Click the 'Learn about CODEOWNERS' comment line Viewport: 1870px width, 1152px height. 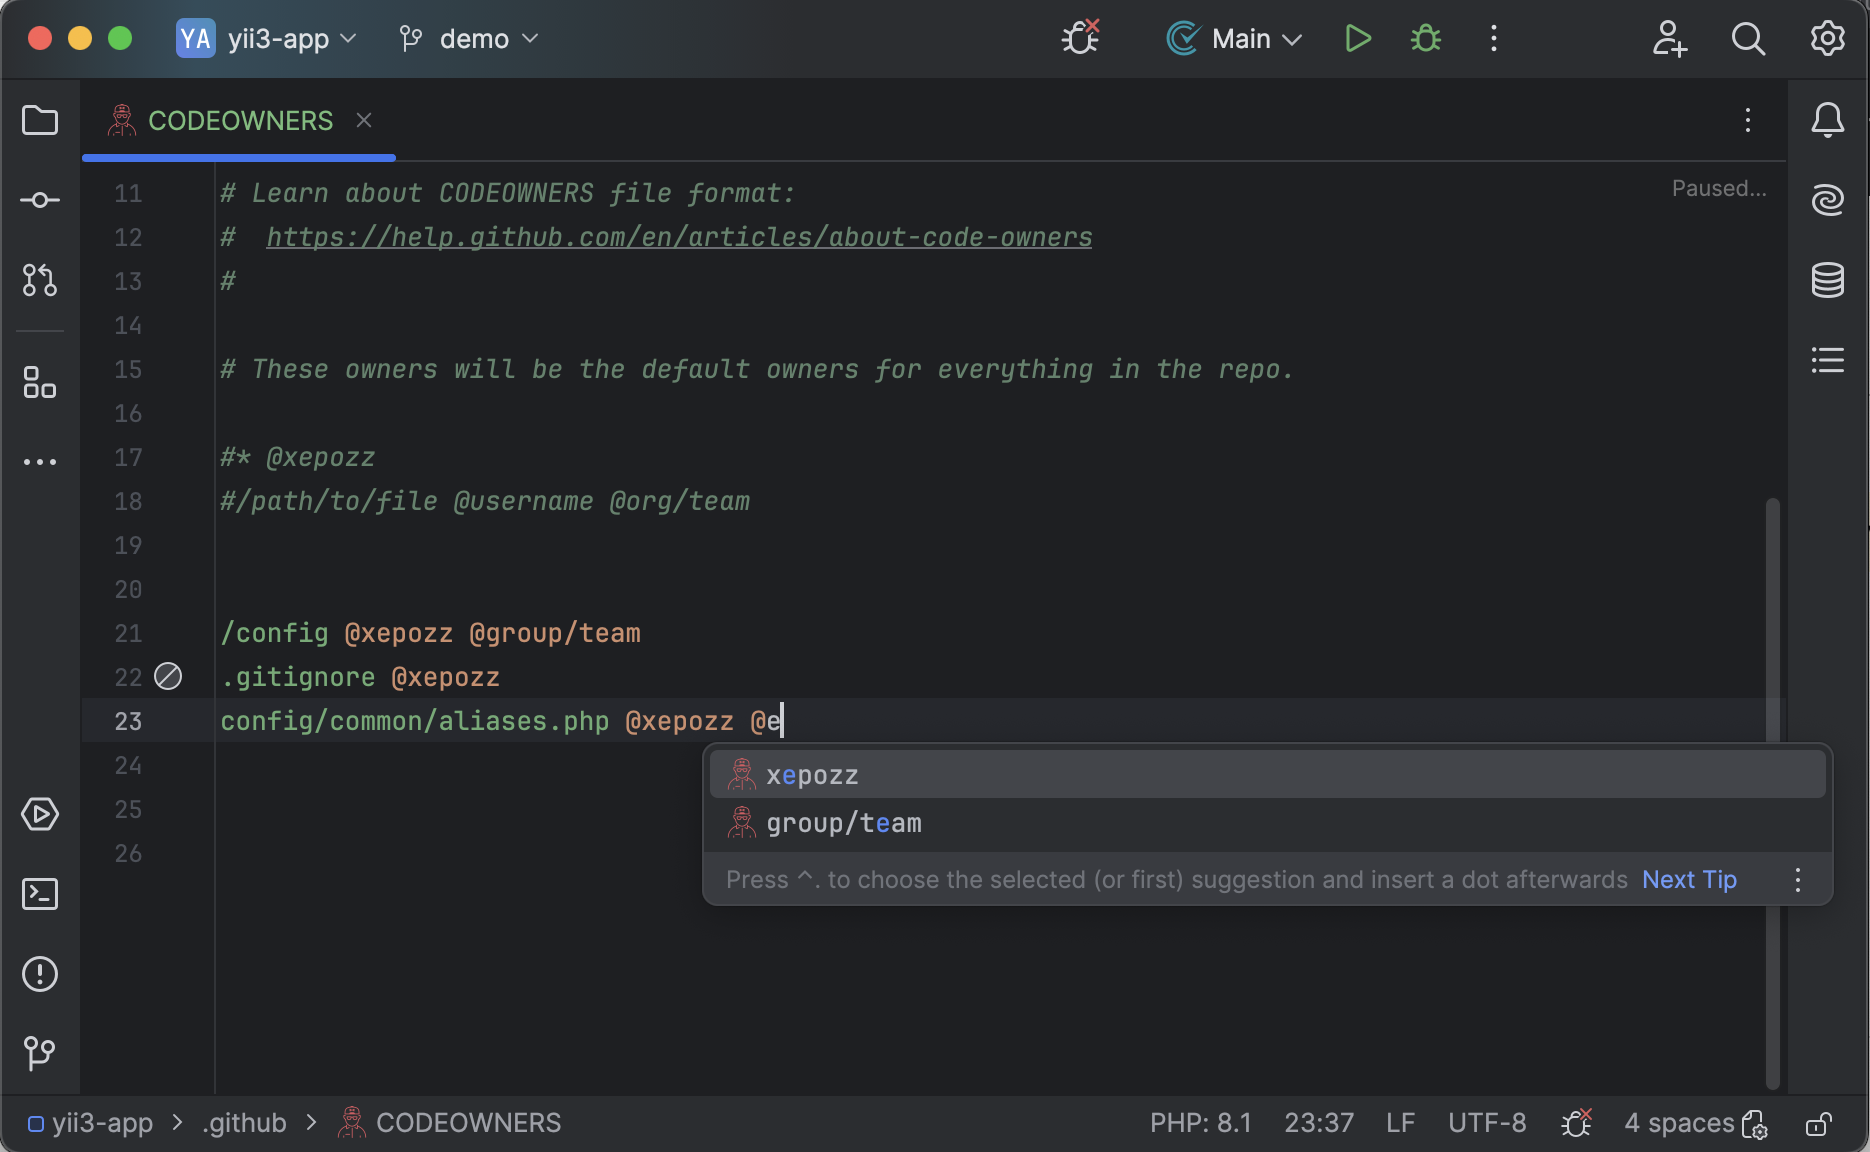(x=508, y=193)
